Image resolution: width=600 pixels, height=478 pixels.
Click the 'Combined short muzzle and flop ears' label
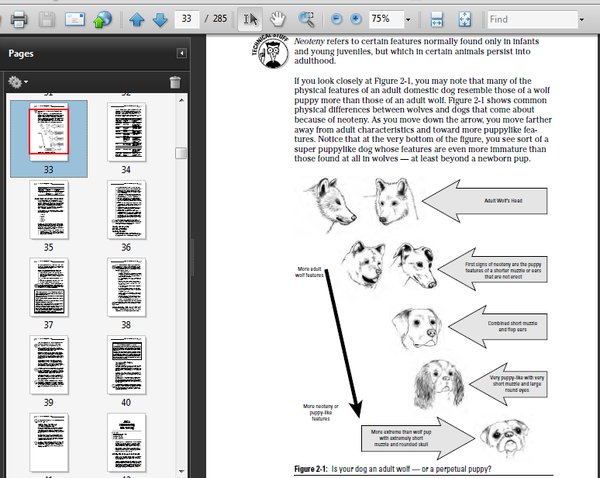(x=512, y=326)
